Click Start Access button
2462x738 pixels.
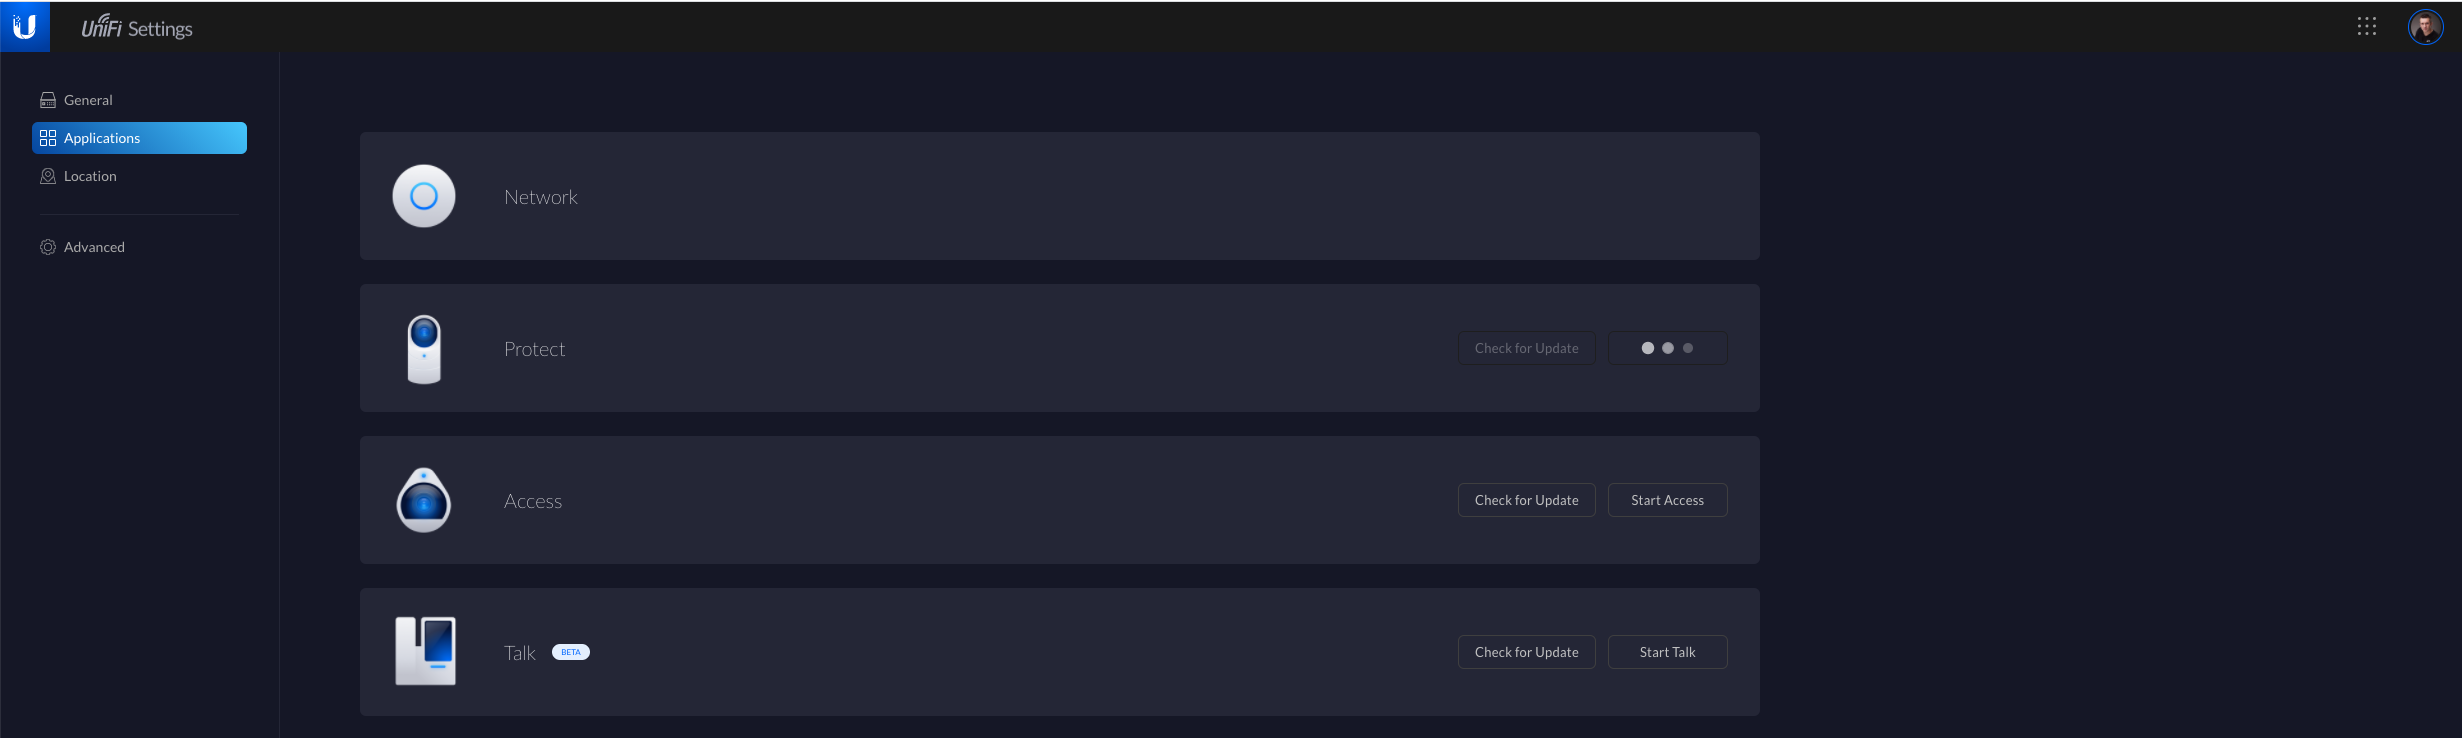[1667, 500]
